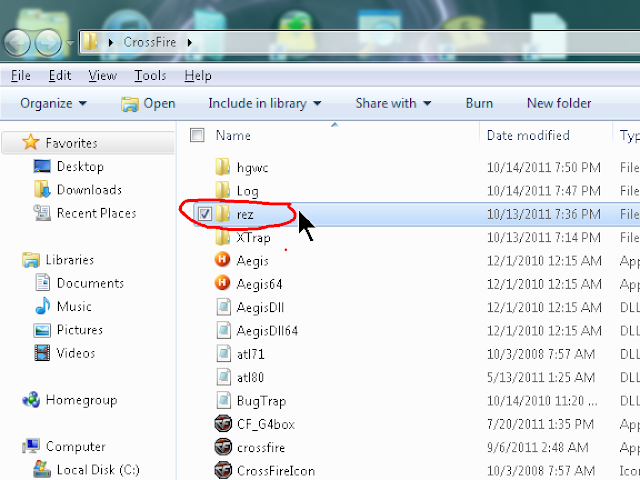Select Music under Libraries
Image resolution: width=640 pixels, height=480 pixels.
point(74,307)
